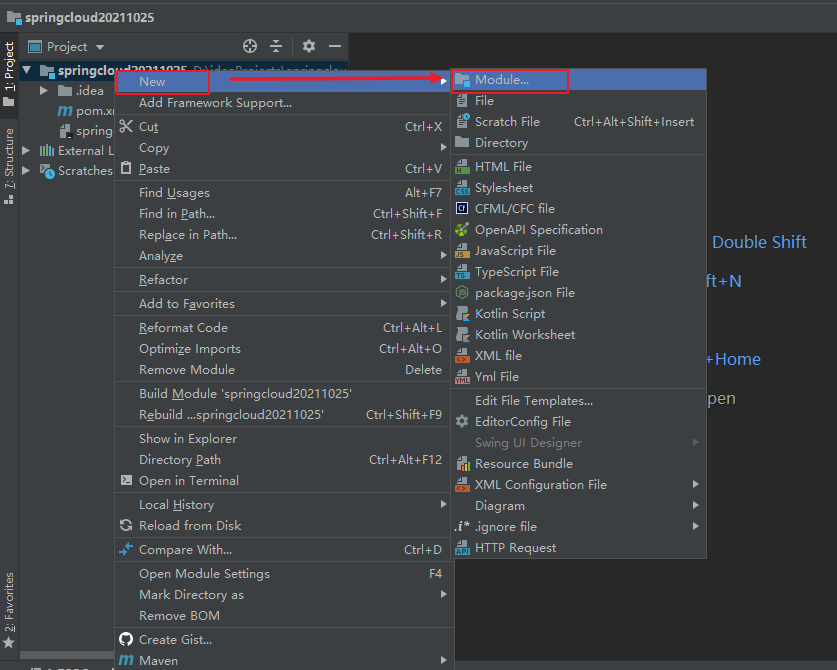
Task: Click the Kotlin Script icon
Action: click(x=462, y=313)
